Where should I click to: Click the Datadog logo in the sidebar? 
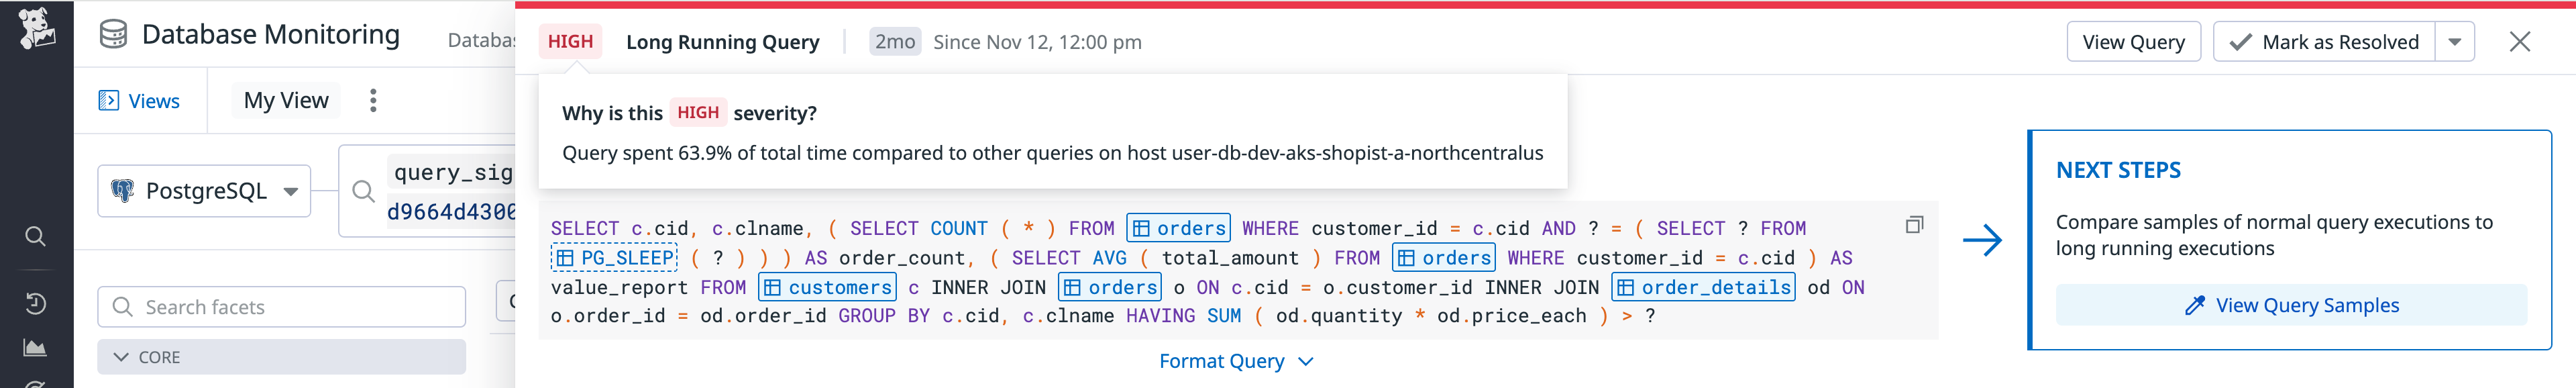[x=36, y=28]
